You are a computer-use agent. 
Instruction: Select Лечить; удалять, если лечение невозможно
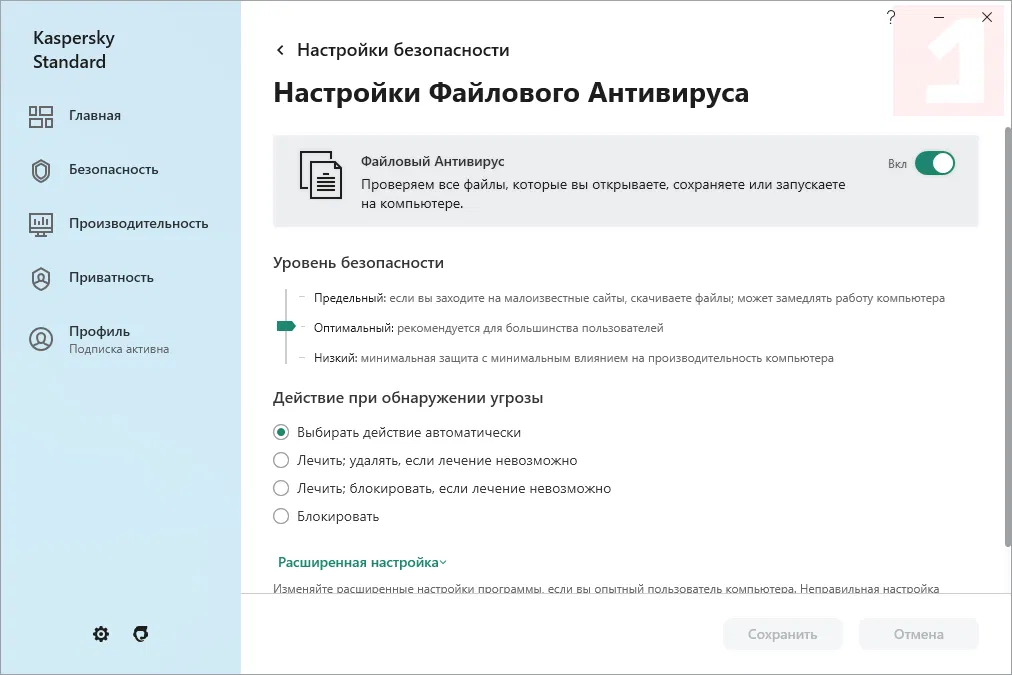coord(281,460)
